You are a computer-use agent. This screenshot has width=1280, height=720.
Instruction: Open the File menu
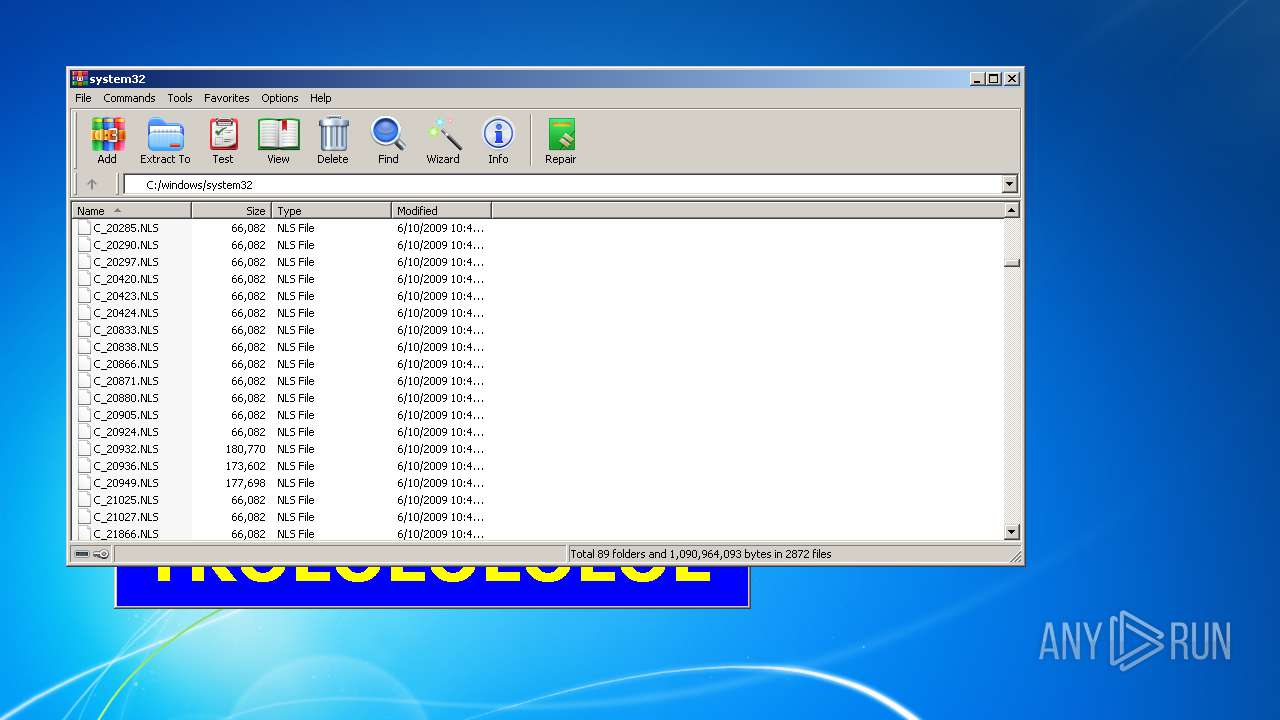coord(83,98)
